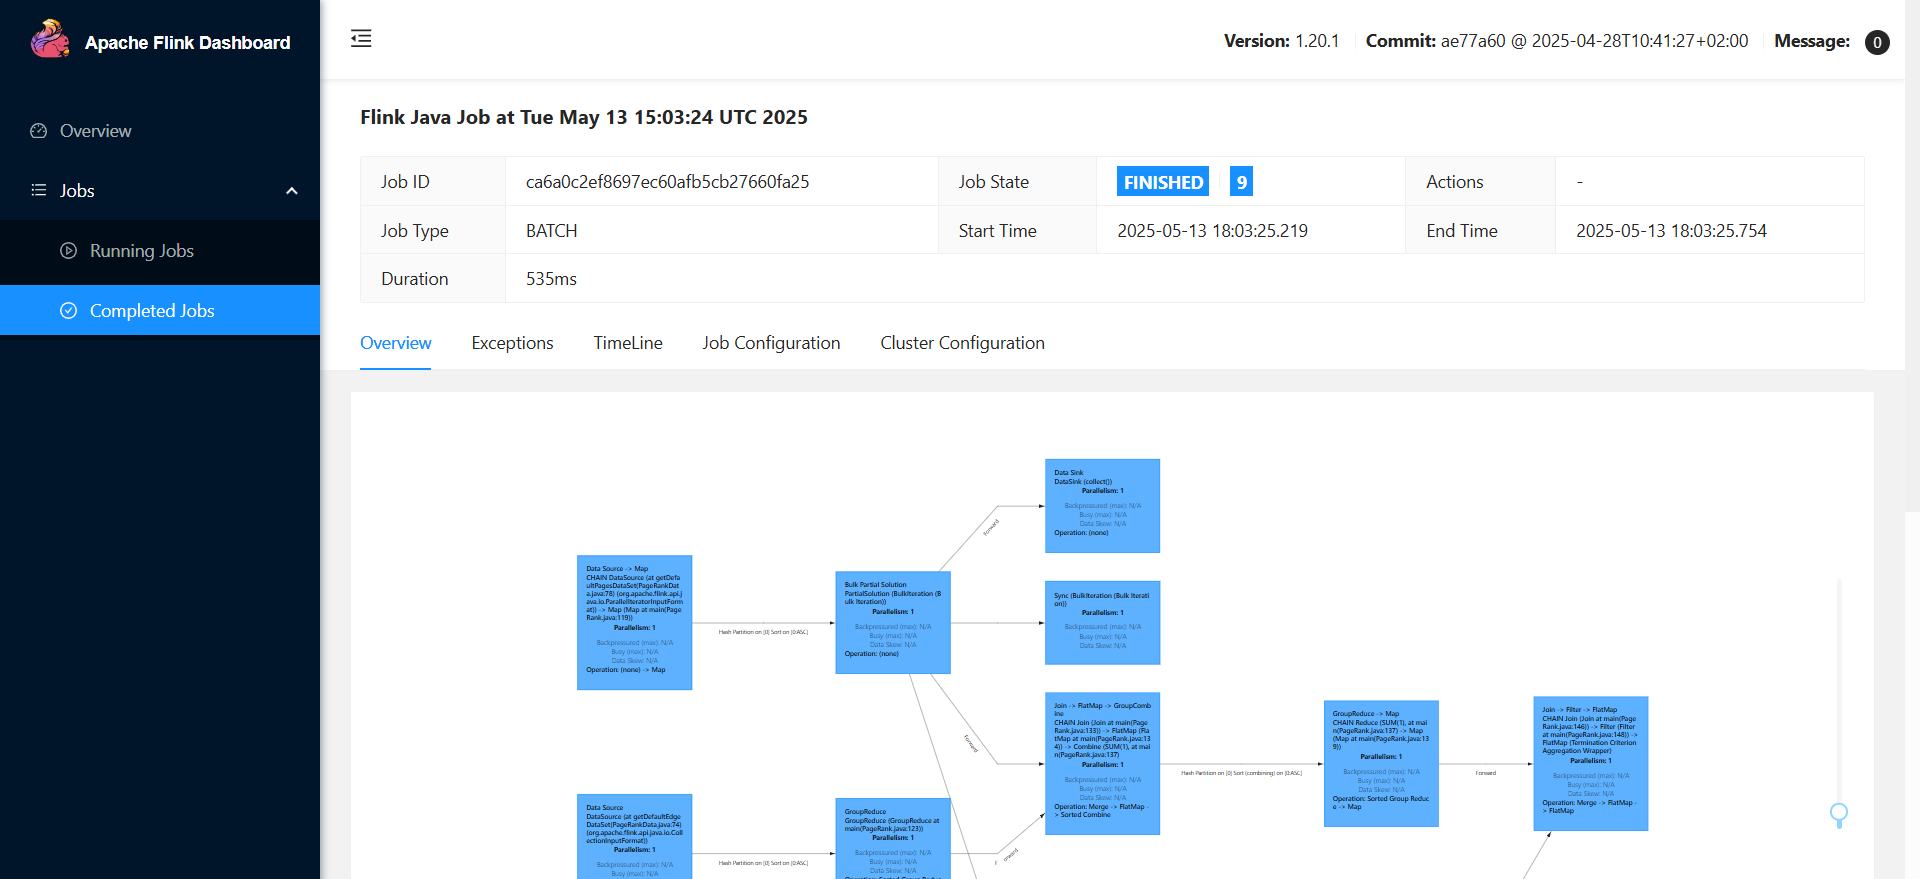1920x879 pixels.
Task: Click the FINISHED job state badge
Action: pos(1163,182)
